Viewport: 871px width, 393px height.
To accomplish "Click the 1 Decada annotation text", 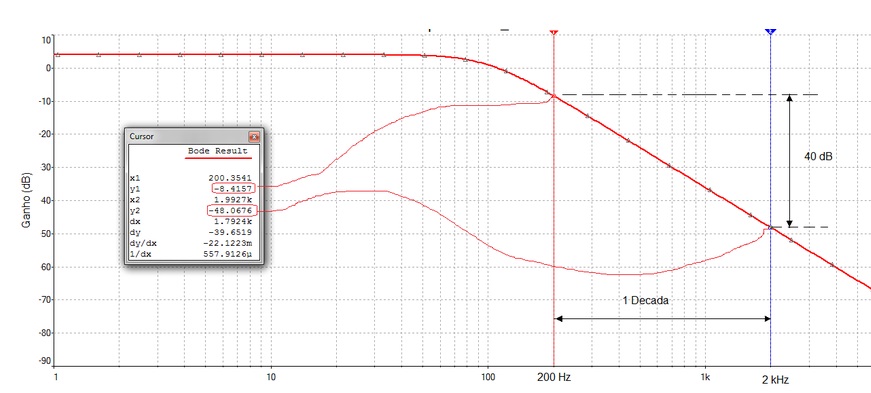I will pos(645,300).
